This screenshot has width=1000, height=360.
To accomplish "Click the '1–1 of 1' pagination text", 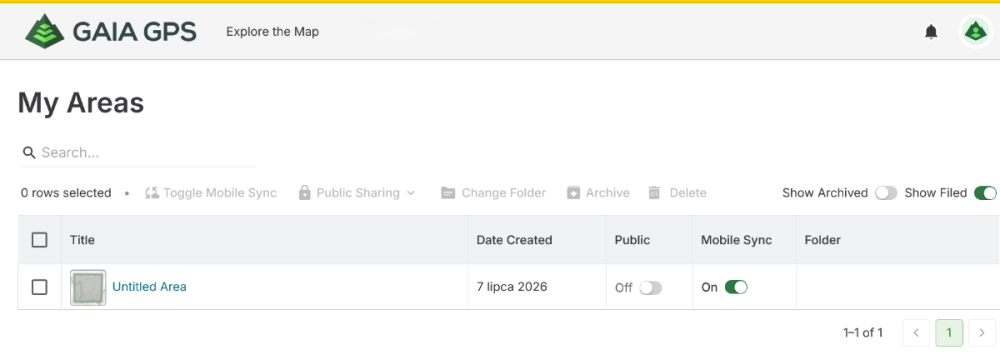I will (x=863, y=333).
